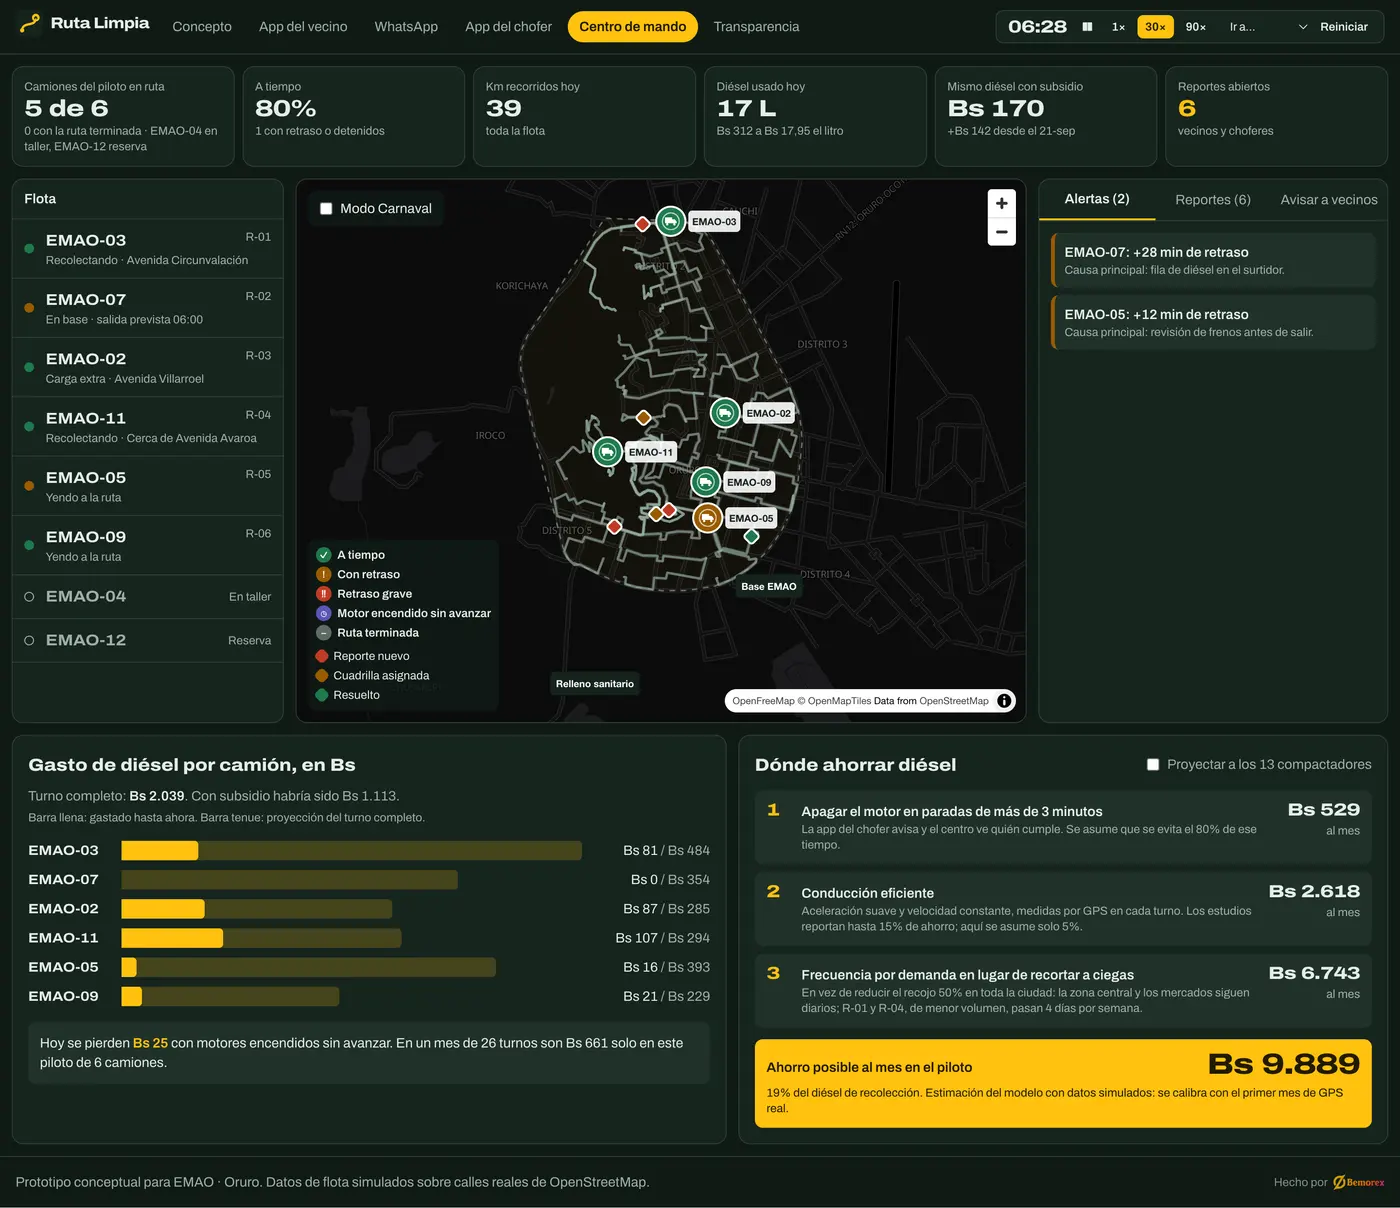Select EMAO-12 Reserva fleet row

point(148,641)
